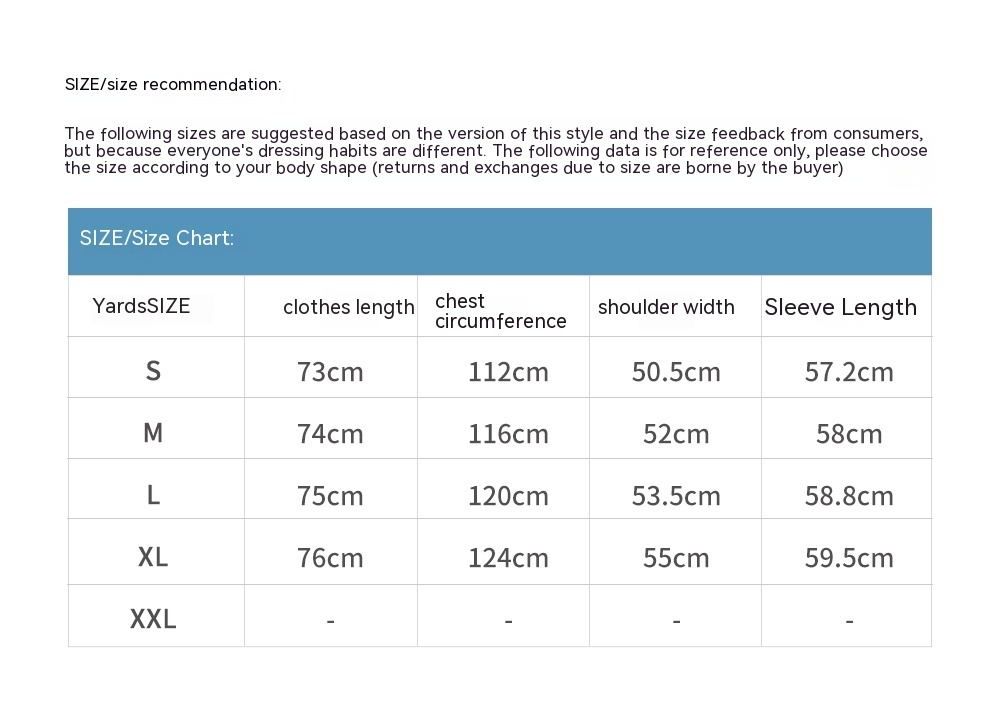The height and width of the screenshot is (708, 1000).
Task: Select the L size row label
Action: tap(153, 495)
